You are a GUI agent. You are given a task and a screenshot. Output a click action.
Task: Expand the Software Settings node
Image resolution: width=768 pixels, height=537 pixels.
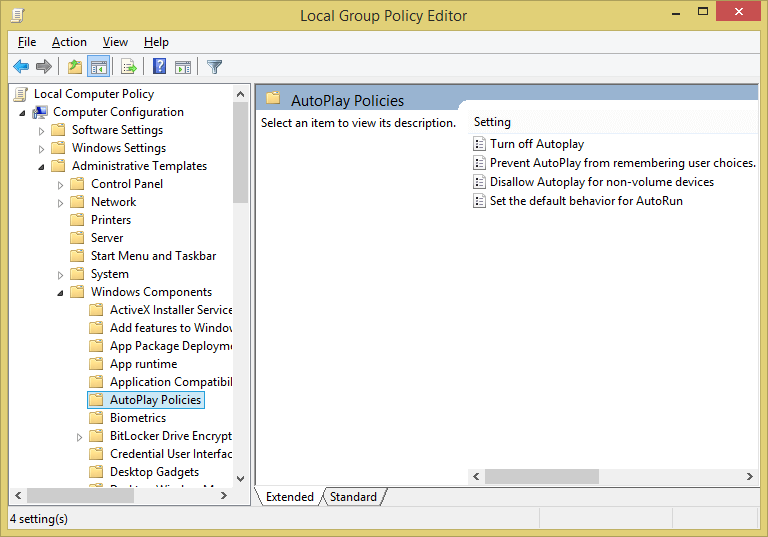pos(42,131)
